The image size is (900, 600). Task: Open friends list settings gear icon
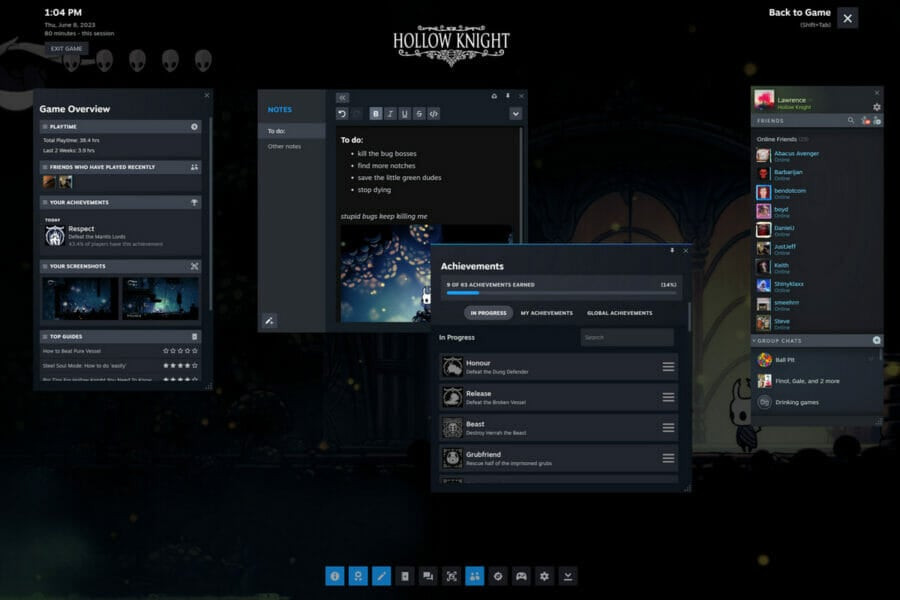pos(876,107)
